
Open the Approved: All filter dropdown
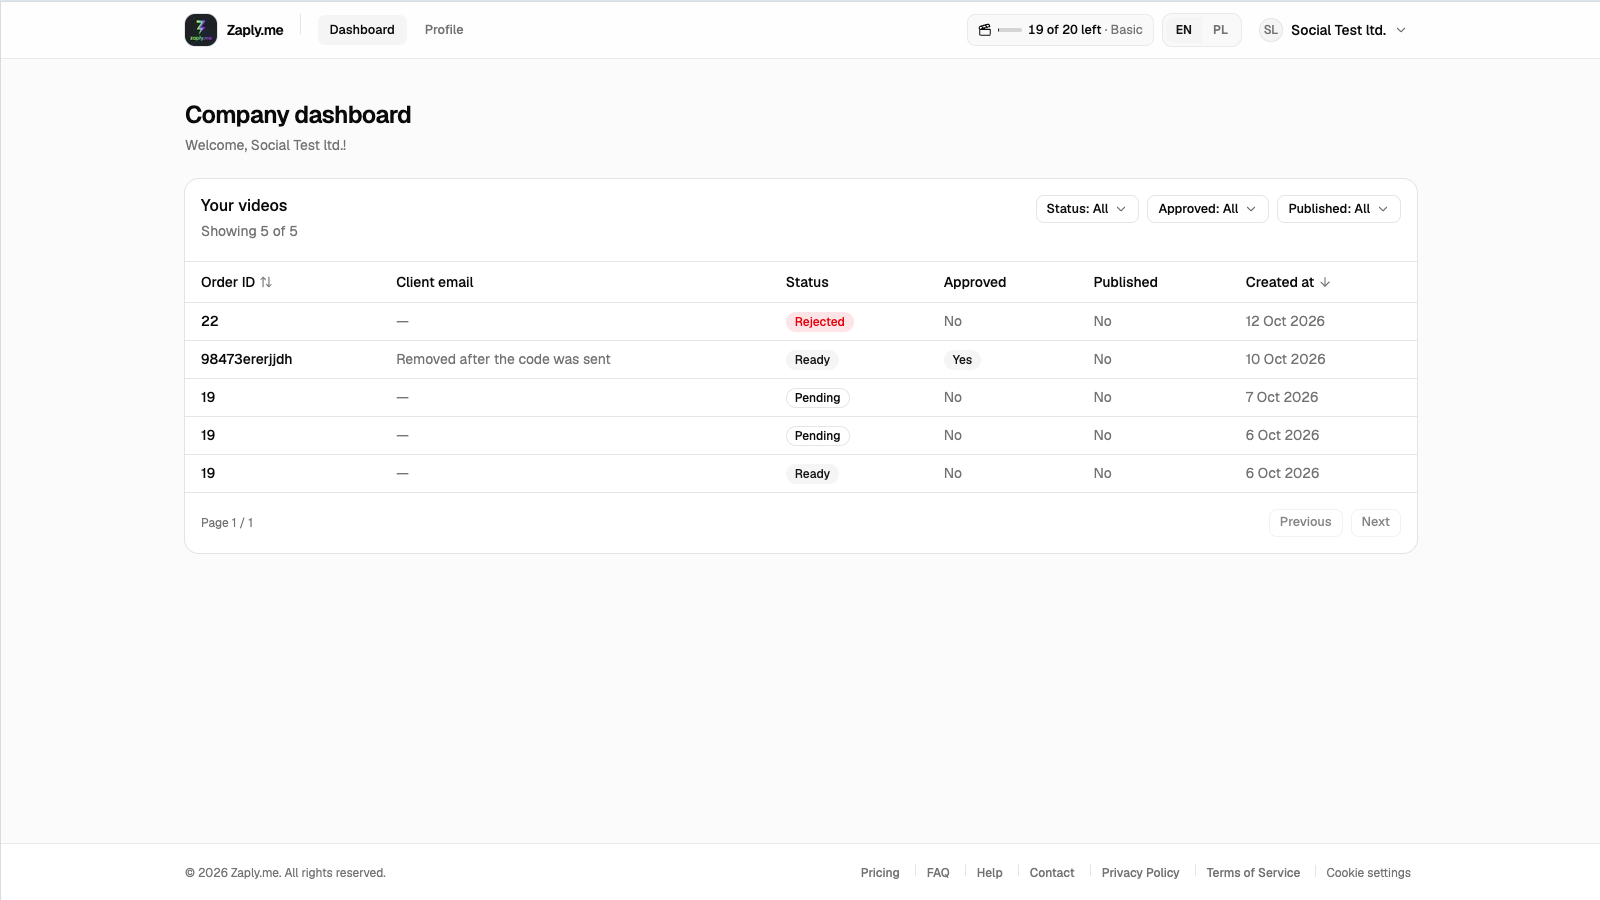[1208, 209]
